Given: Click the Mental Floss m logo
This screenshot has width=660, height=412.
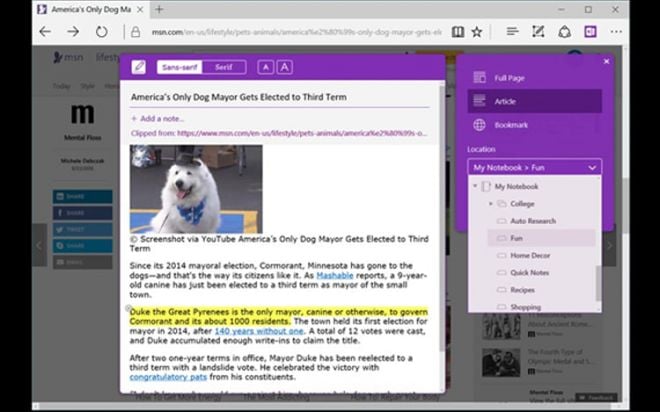Looking at the screenshot, I should (x=82, y=114).
